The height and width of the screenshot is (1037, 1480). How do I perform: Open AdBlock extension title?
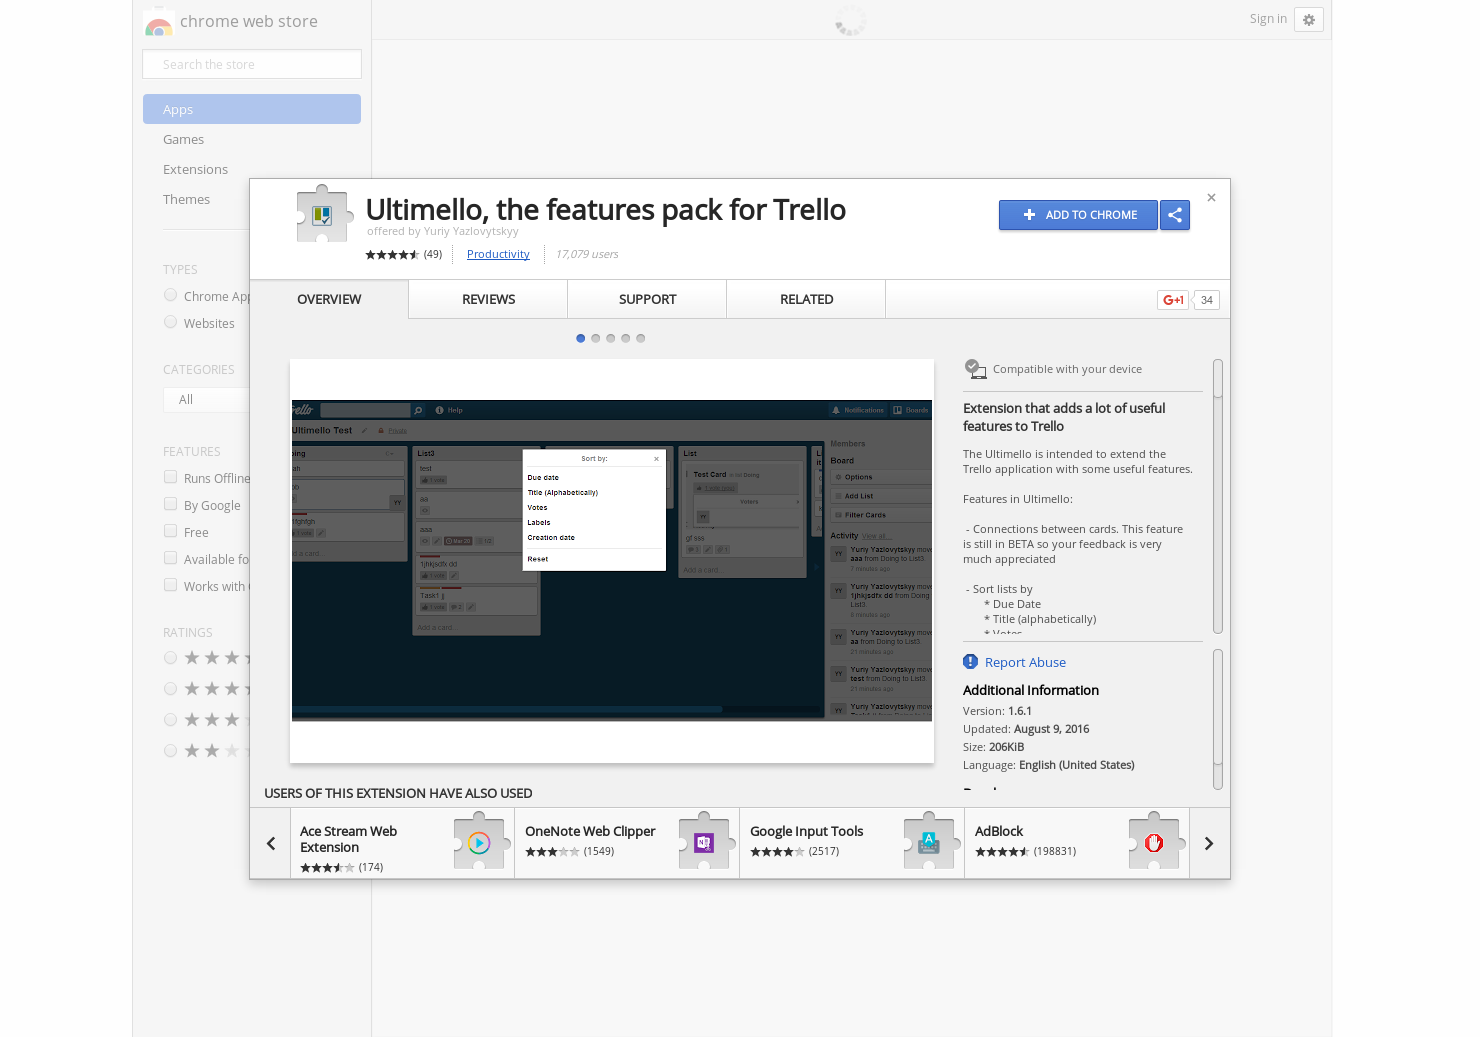tap(999, 831)
